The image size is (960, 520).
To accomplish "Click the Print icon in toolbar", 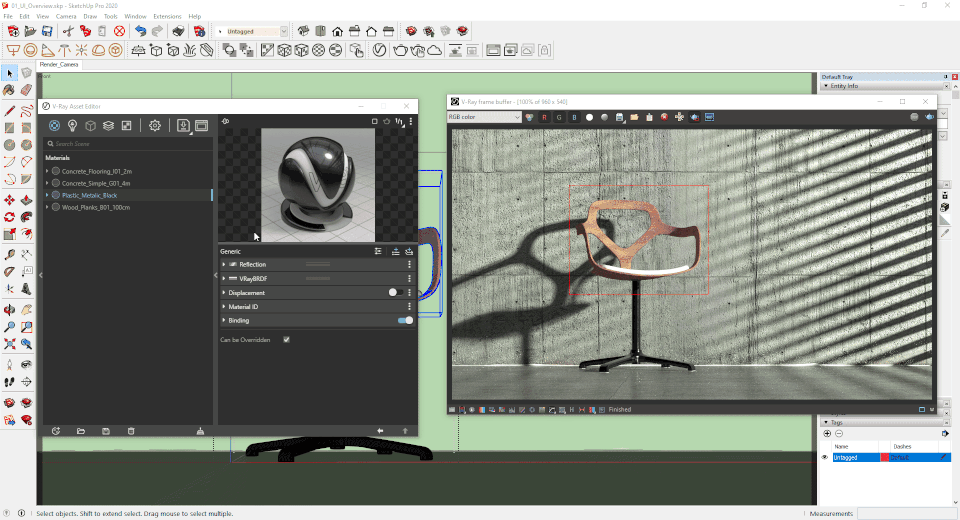I will (x=177, y=31).
